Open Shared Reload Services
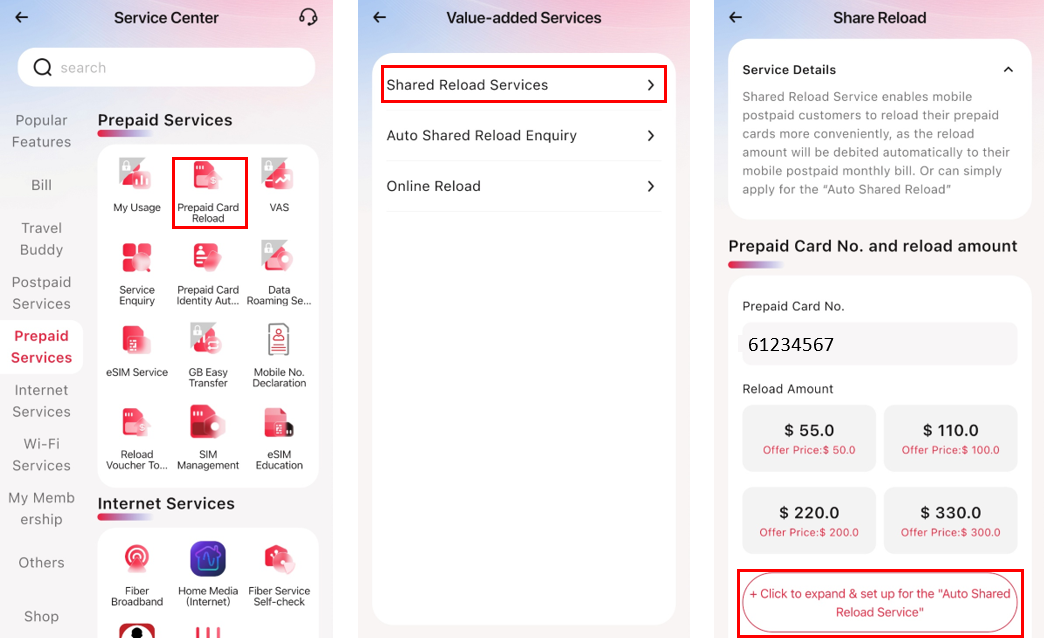Viewport: 1044px width, 638px height. click(x=522, y=85)
